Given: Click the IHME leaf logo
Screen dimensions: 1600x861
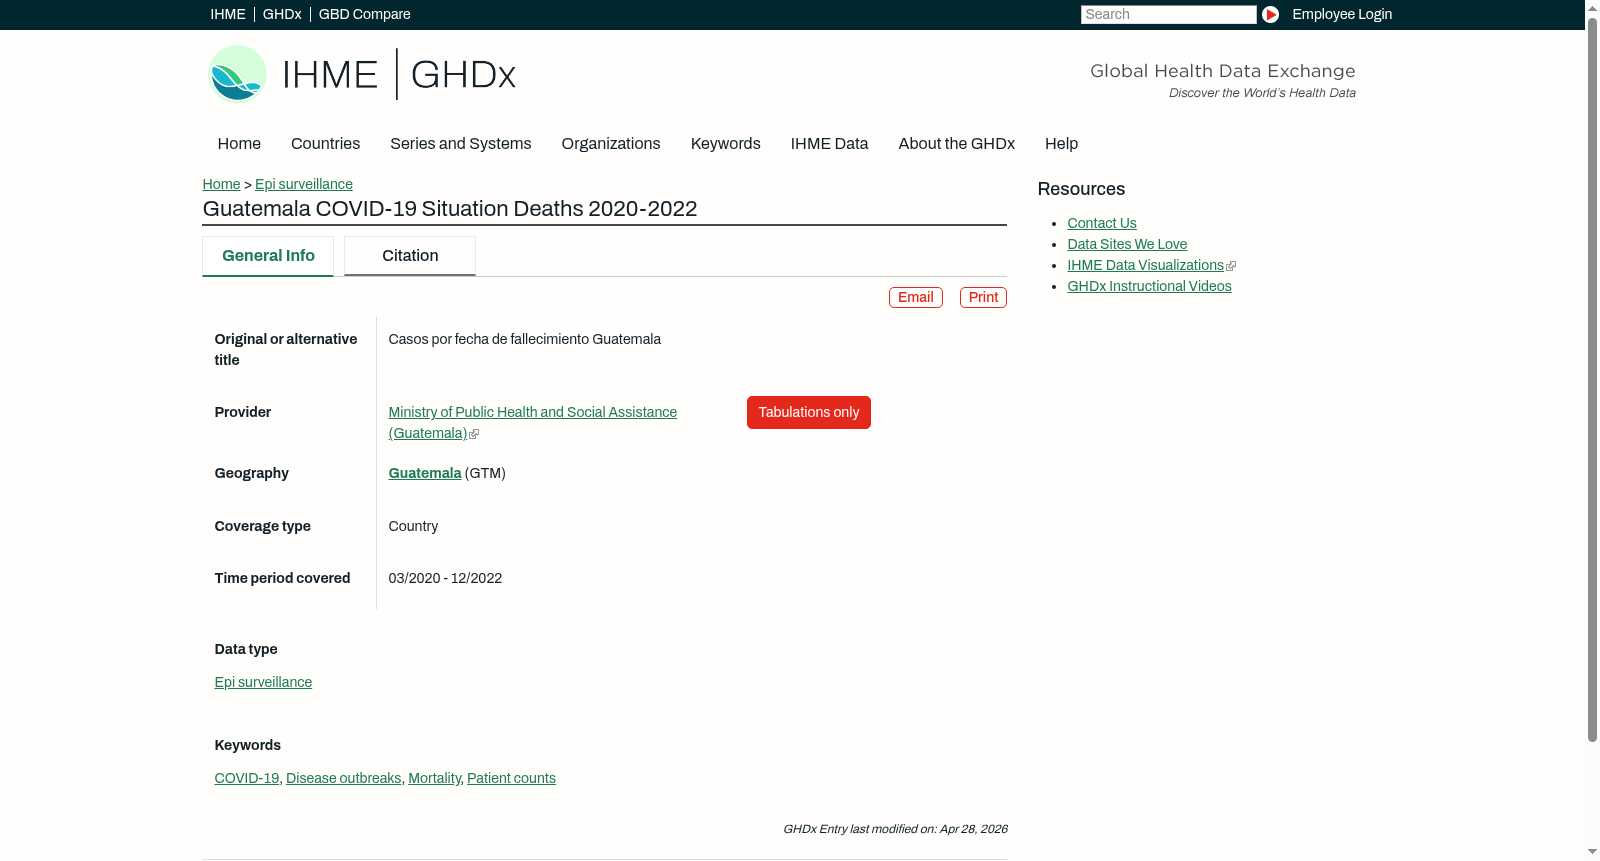Looking at the screenshot, I should coord(237,74).
